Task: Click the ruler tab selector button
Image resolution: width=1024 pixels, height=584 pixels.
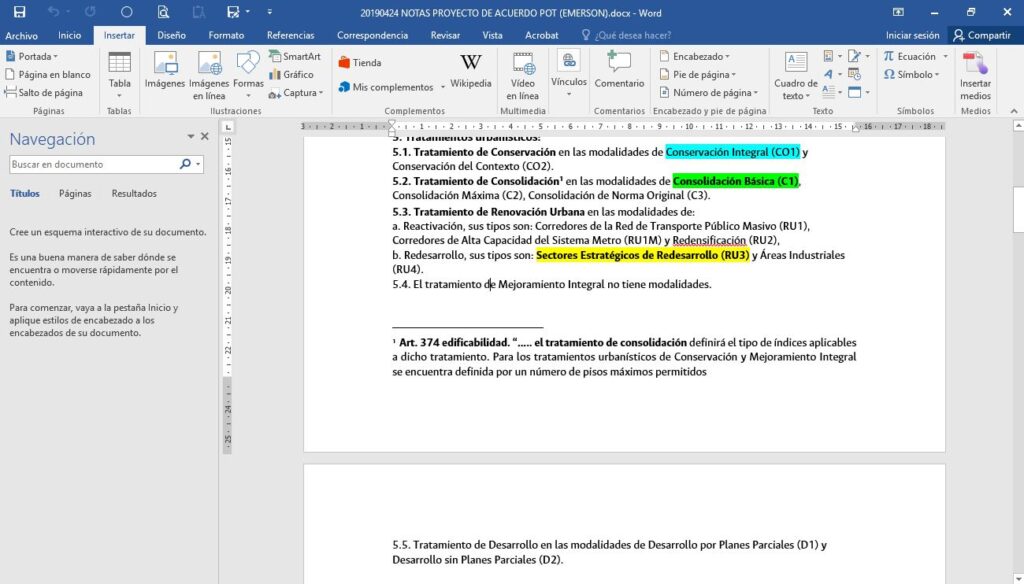Action: (227, 127)
